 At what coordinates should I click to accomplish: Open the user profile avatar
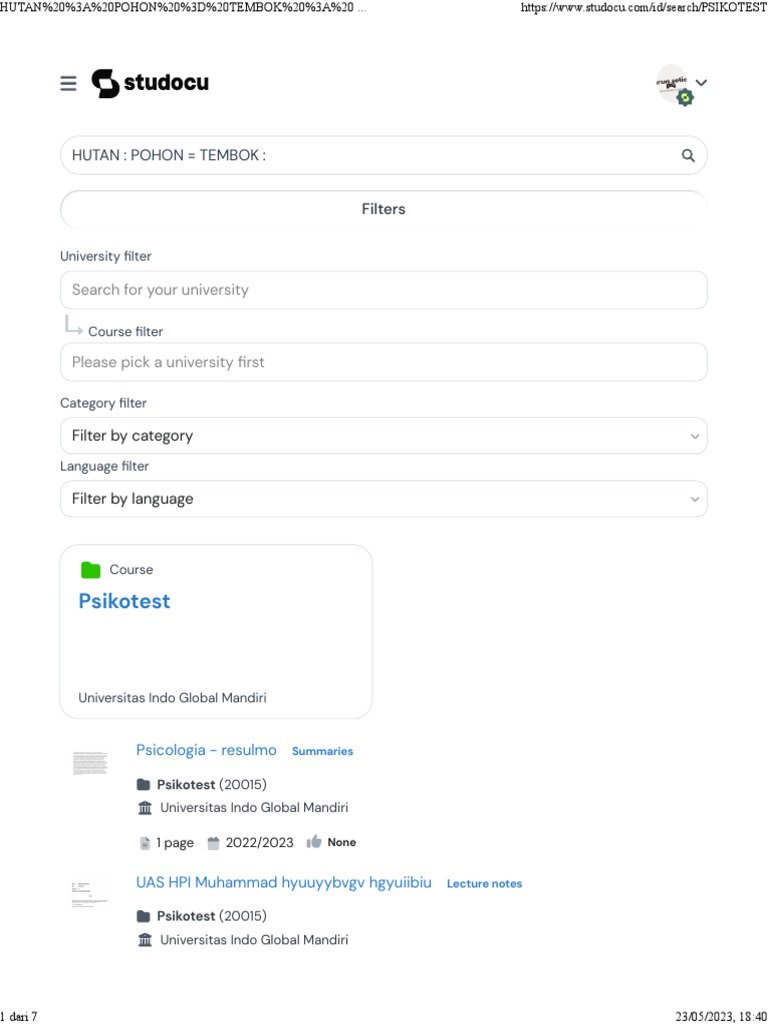pos(673,84)
